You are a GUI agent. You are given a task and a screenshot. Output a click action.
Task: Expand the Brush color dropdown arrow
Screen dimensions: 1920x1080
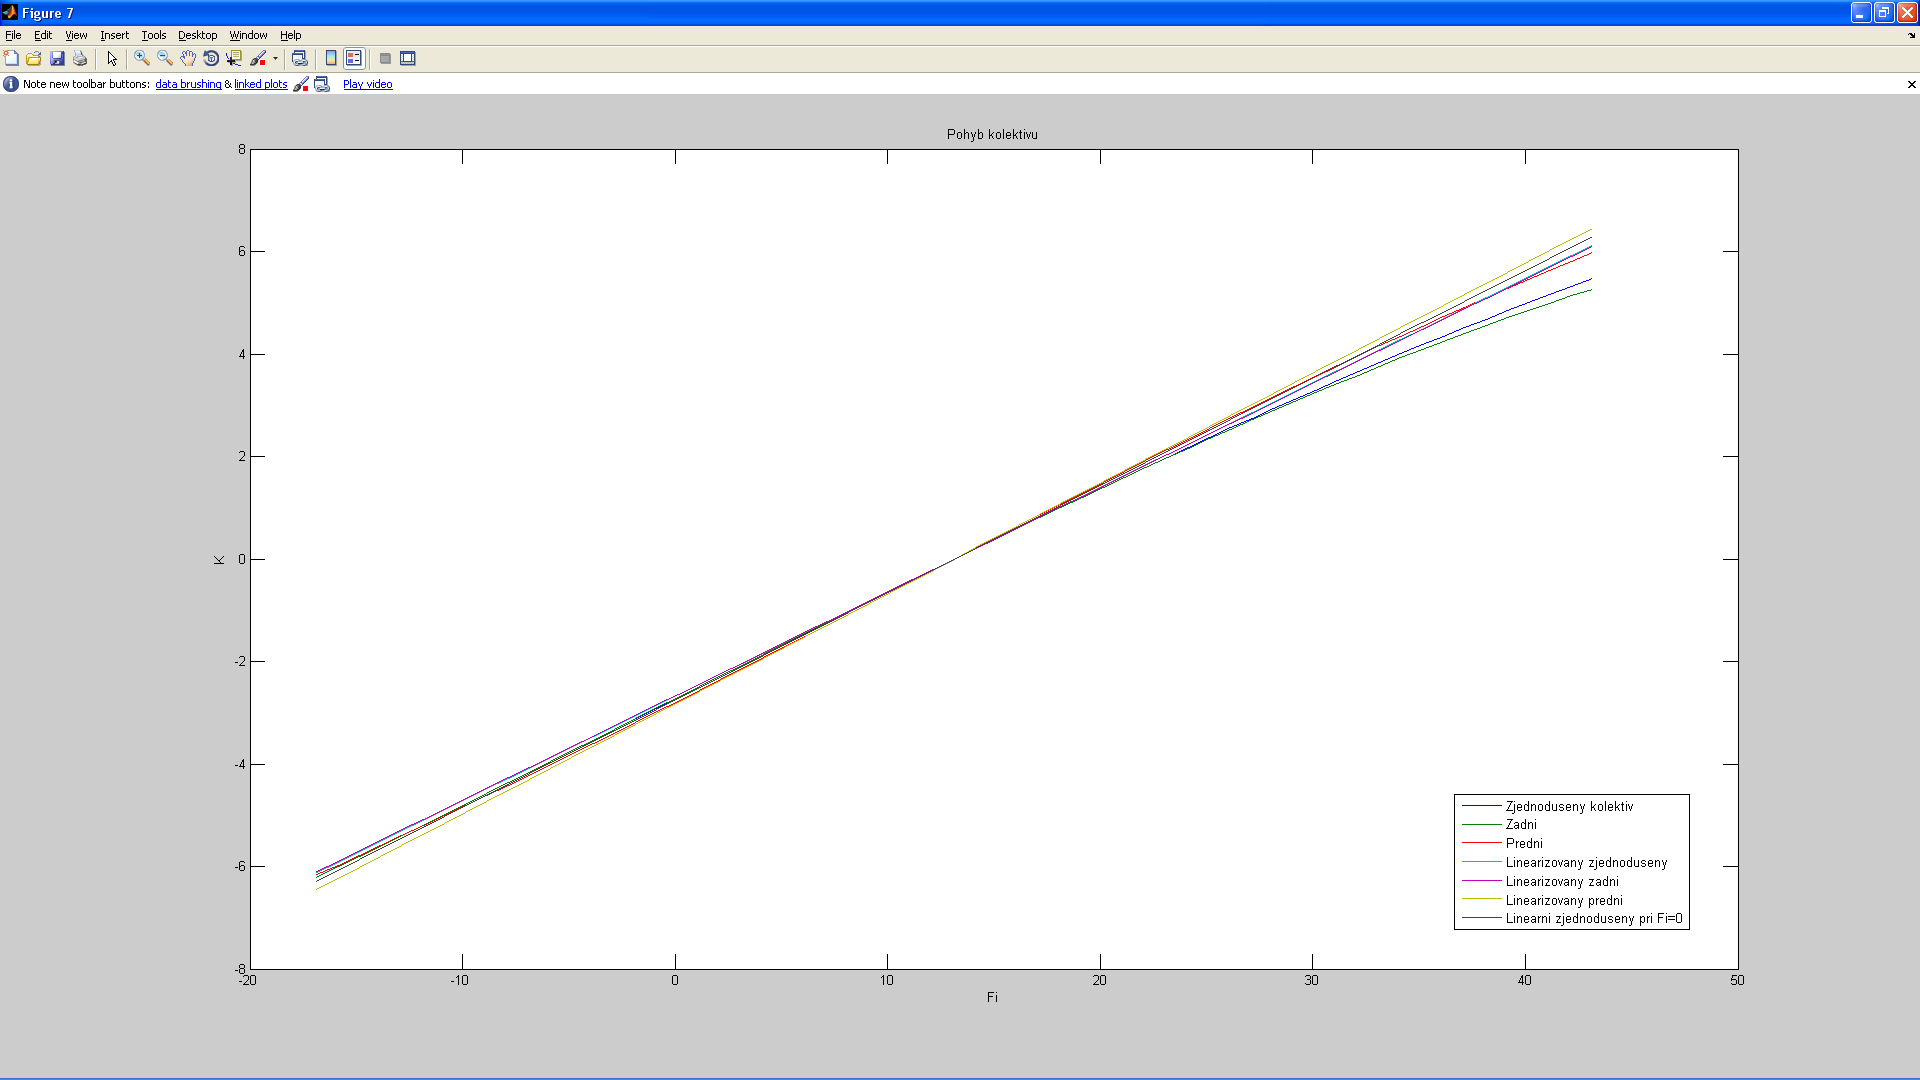[x=275, y=58]
